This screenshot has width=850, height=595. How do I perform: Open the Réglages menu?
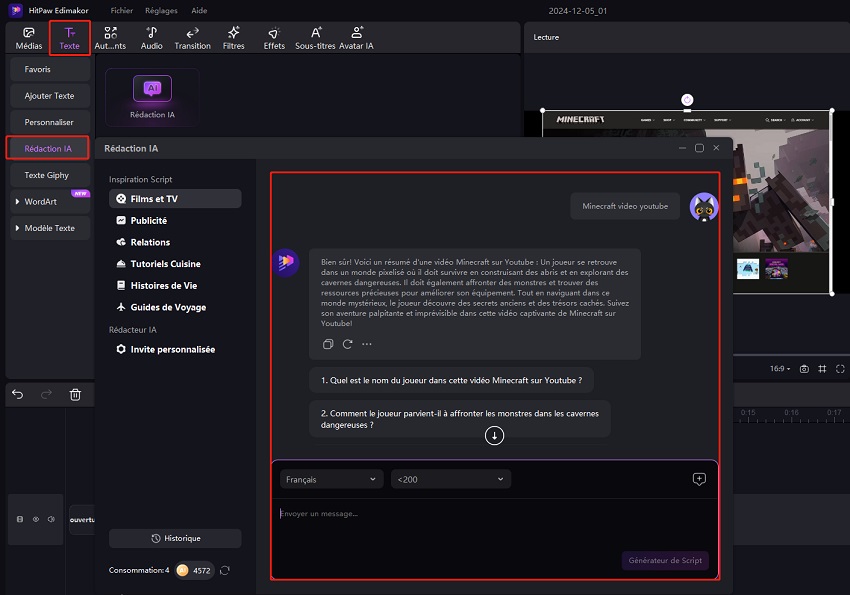(159, 9)
